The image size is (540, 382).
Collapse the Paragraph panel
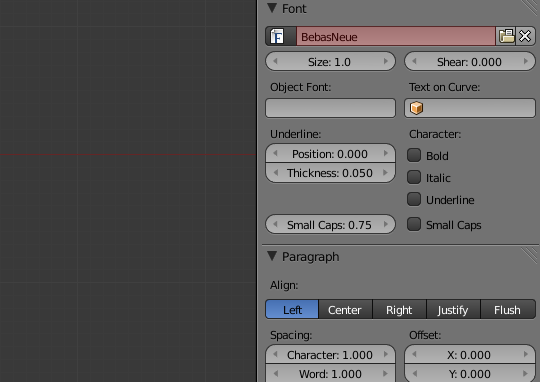[x=272, y=256]
